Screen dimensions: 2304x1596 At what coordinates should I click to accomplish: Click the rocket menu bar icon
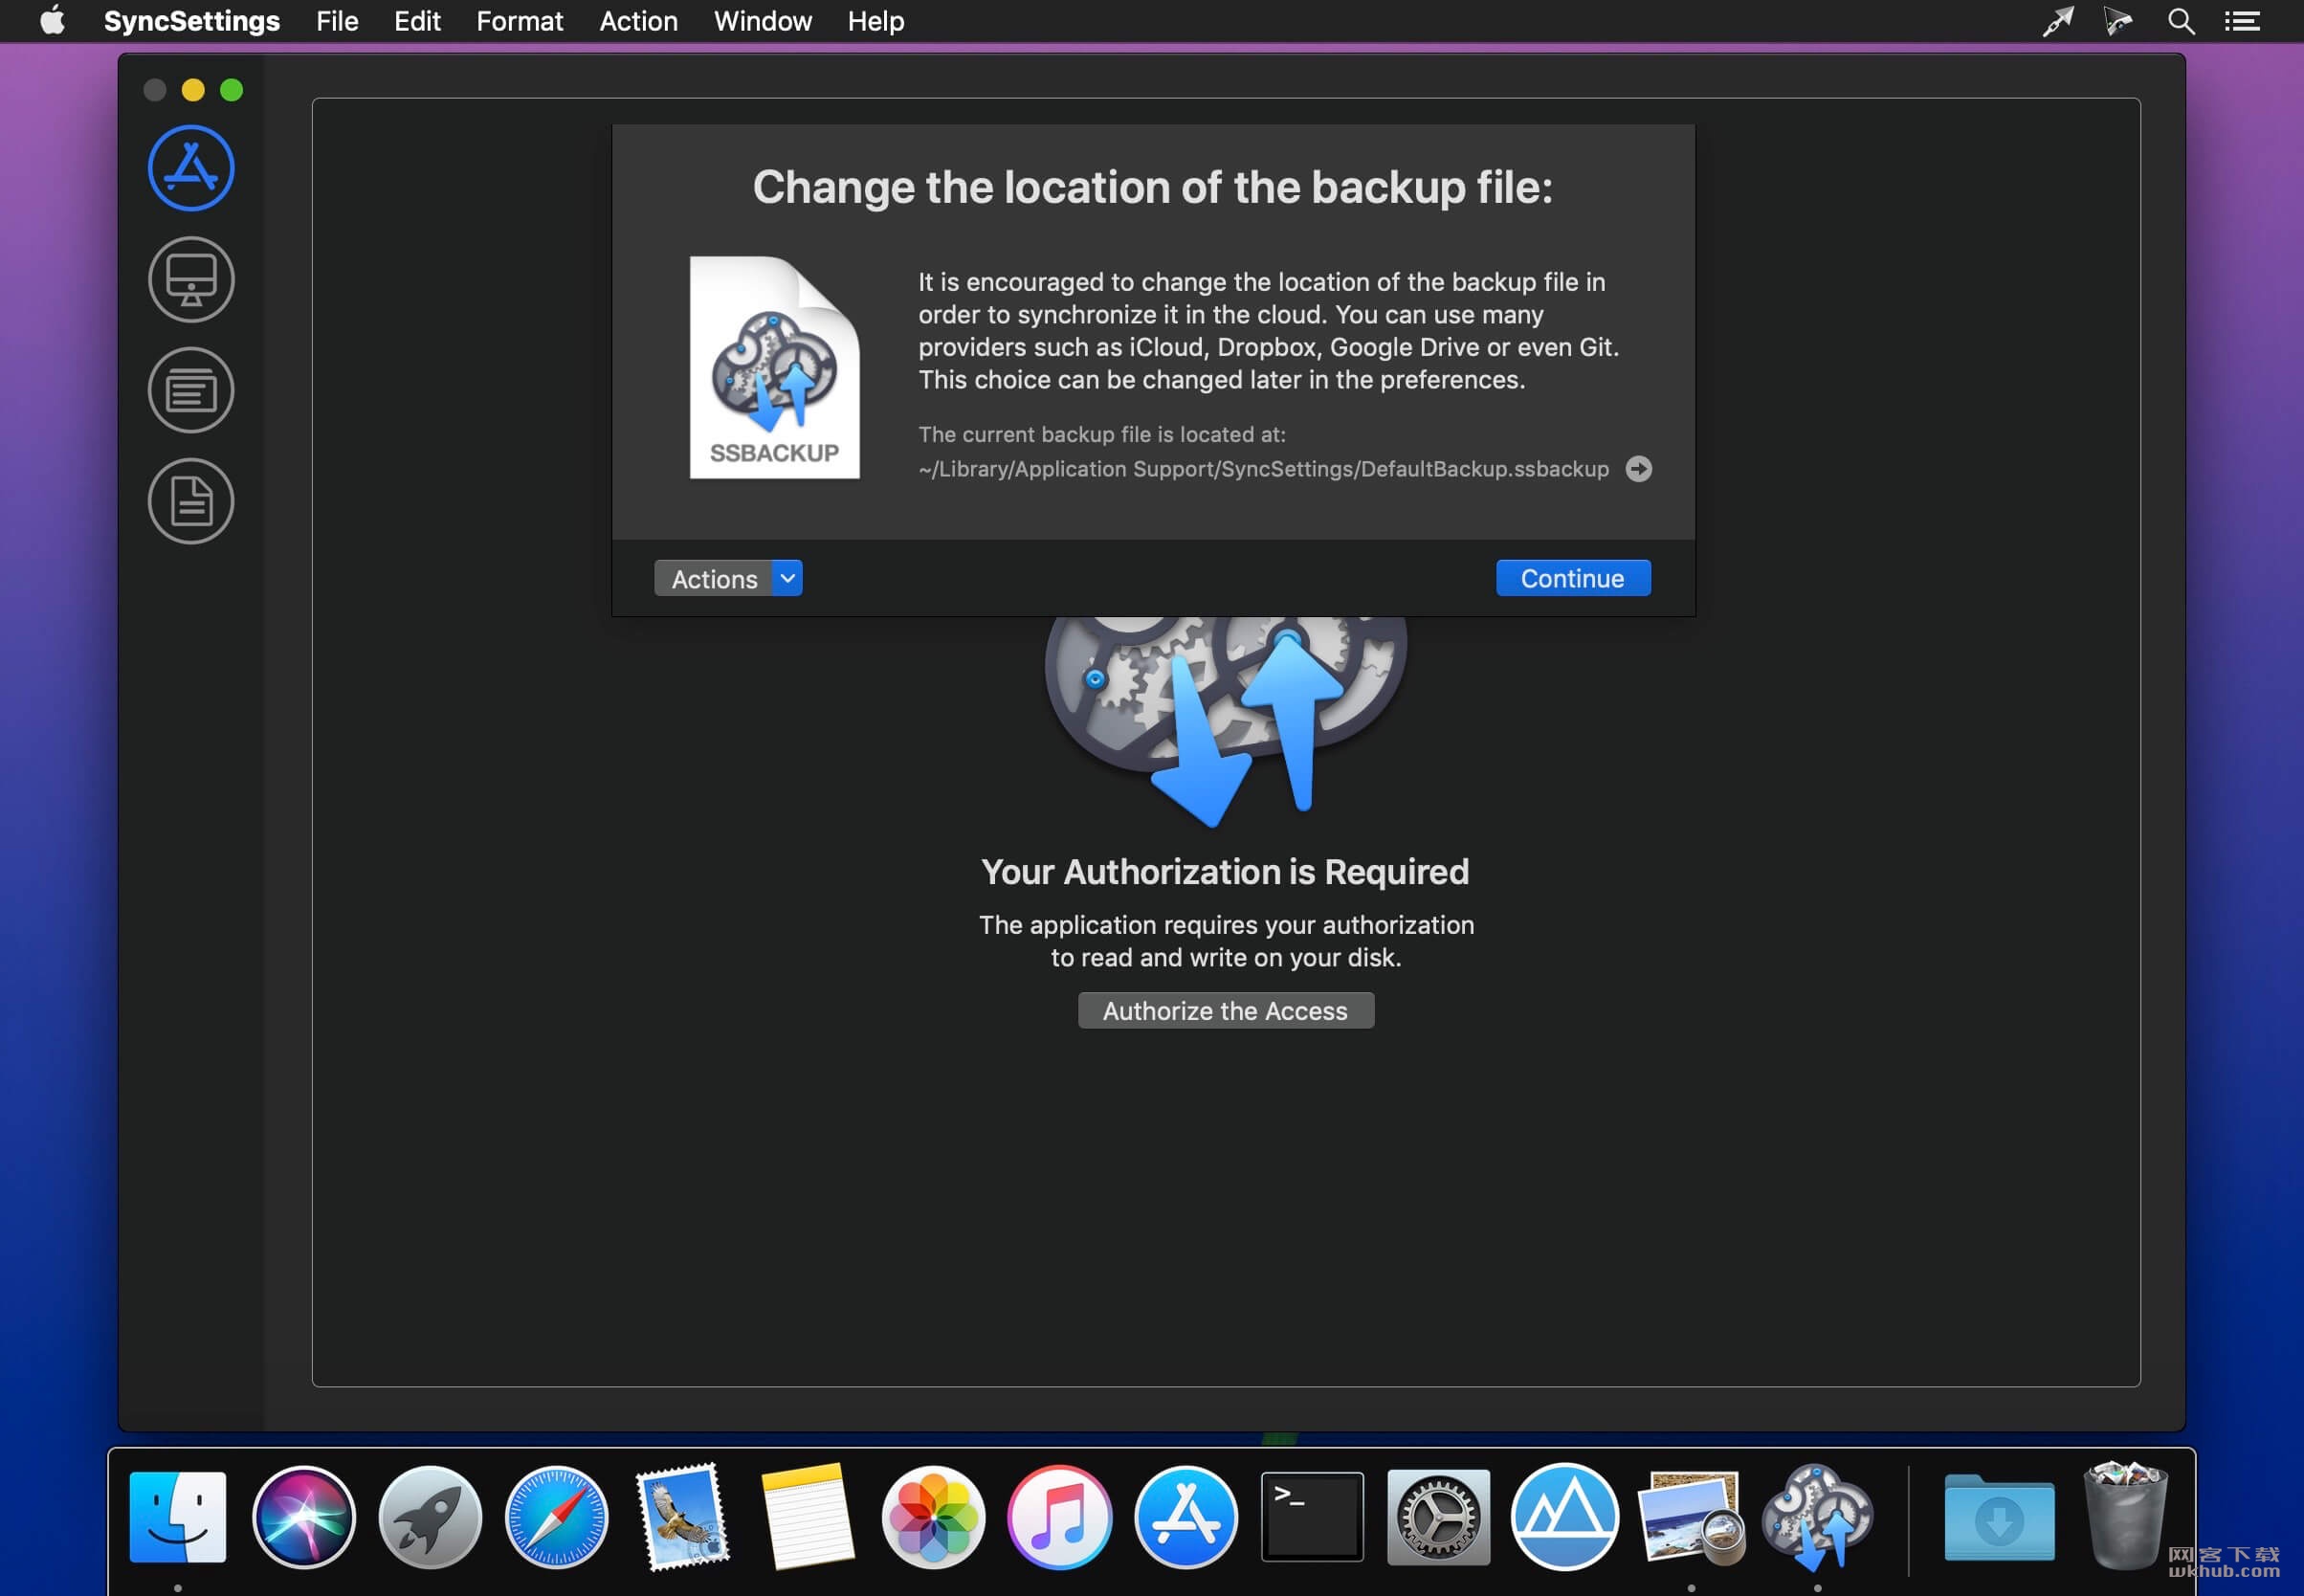point(2058,21)
